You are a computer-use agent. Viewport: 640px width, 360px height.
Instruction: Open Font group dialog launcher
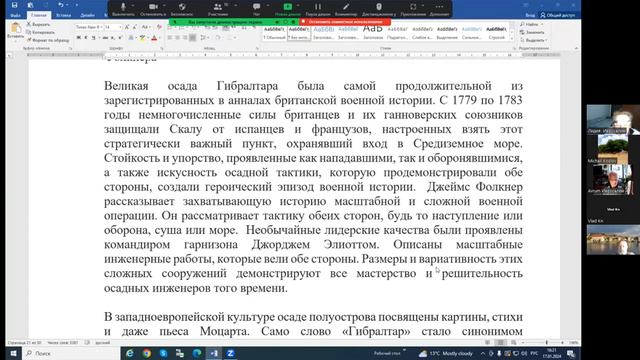(x=162, y=49)
